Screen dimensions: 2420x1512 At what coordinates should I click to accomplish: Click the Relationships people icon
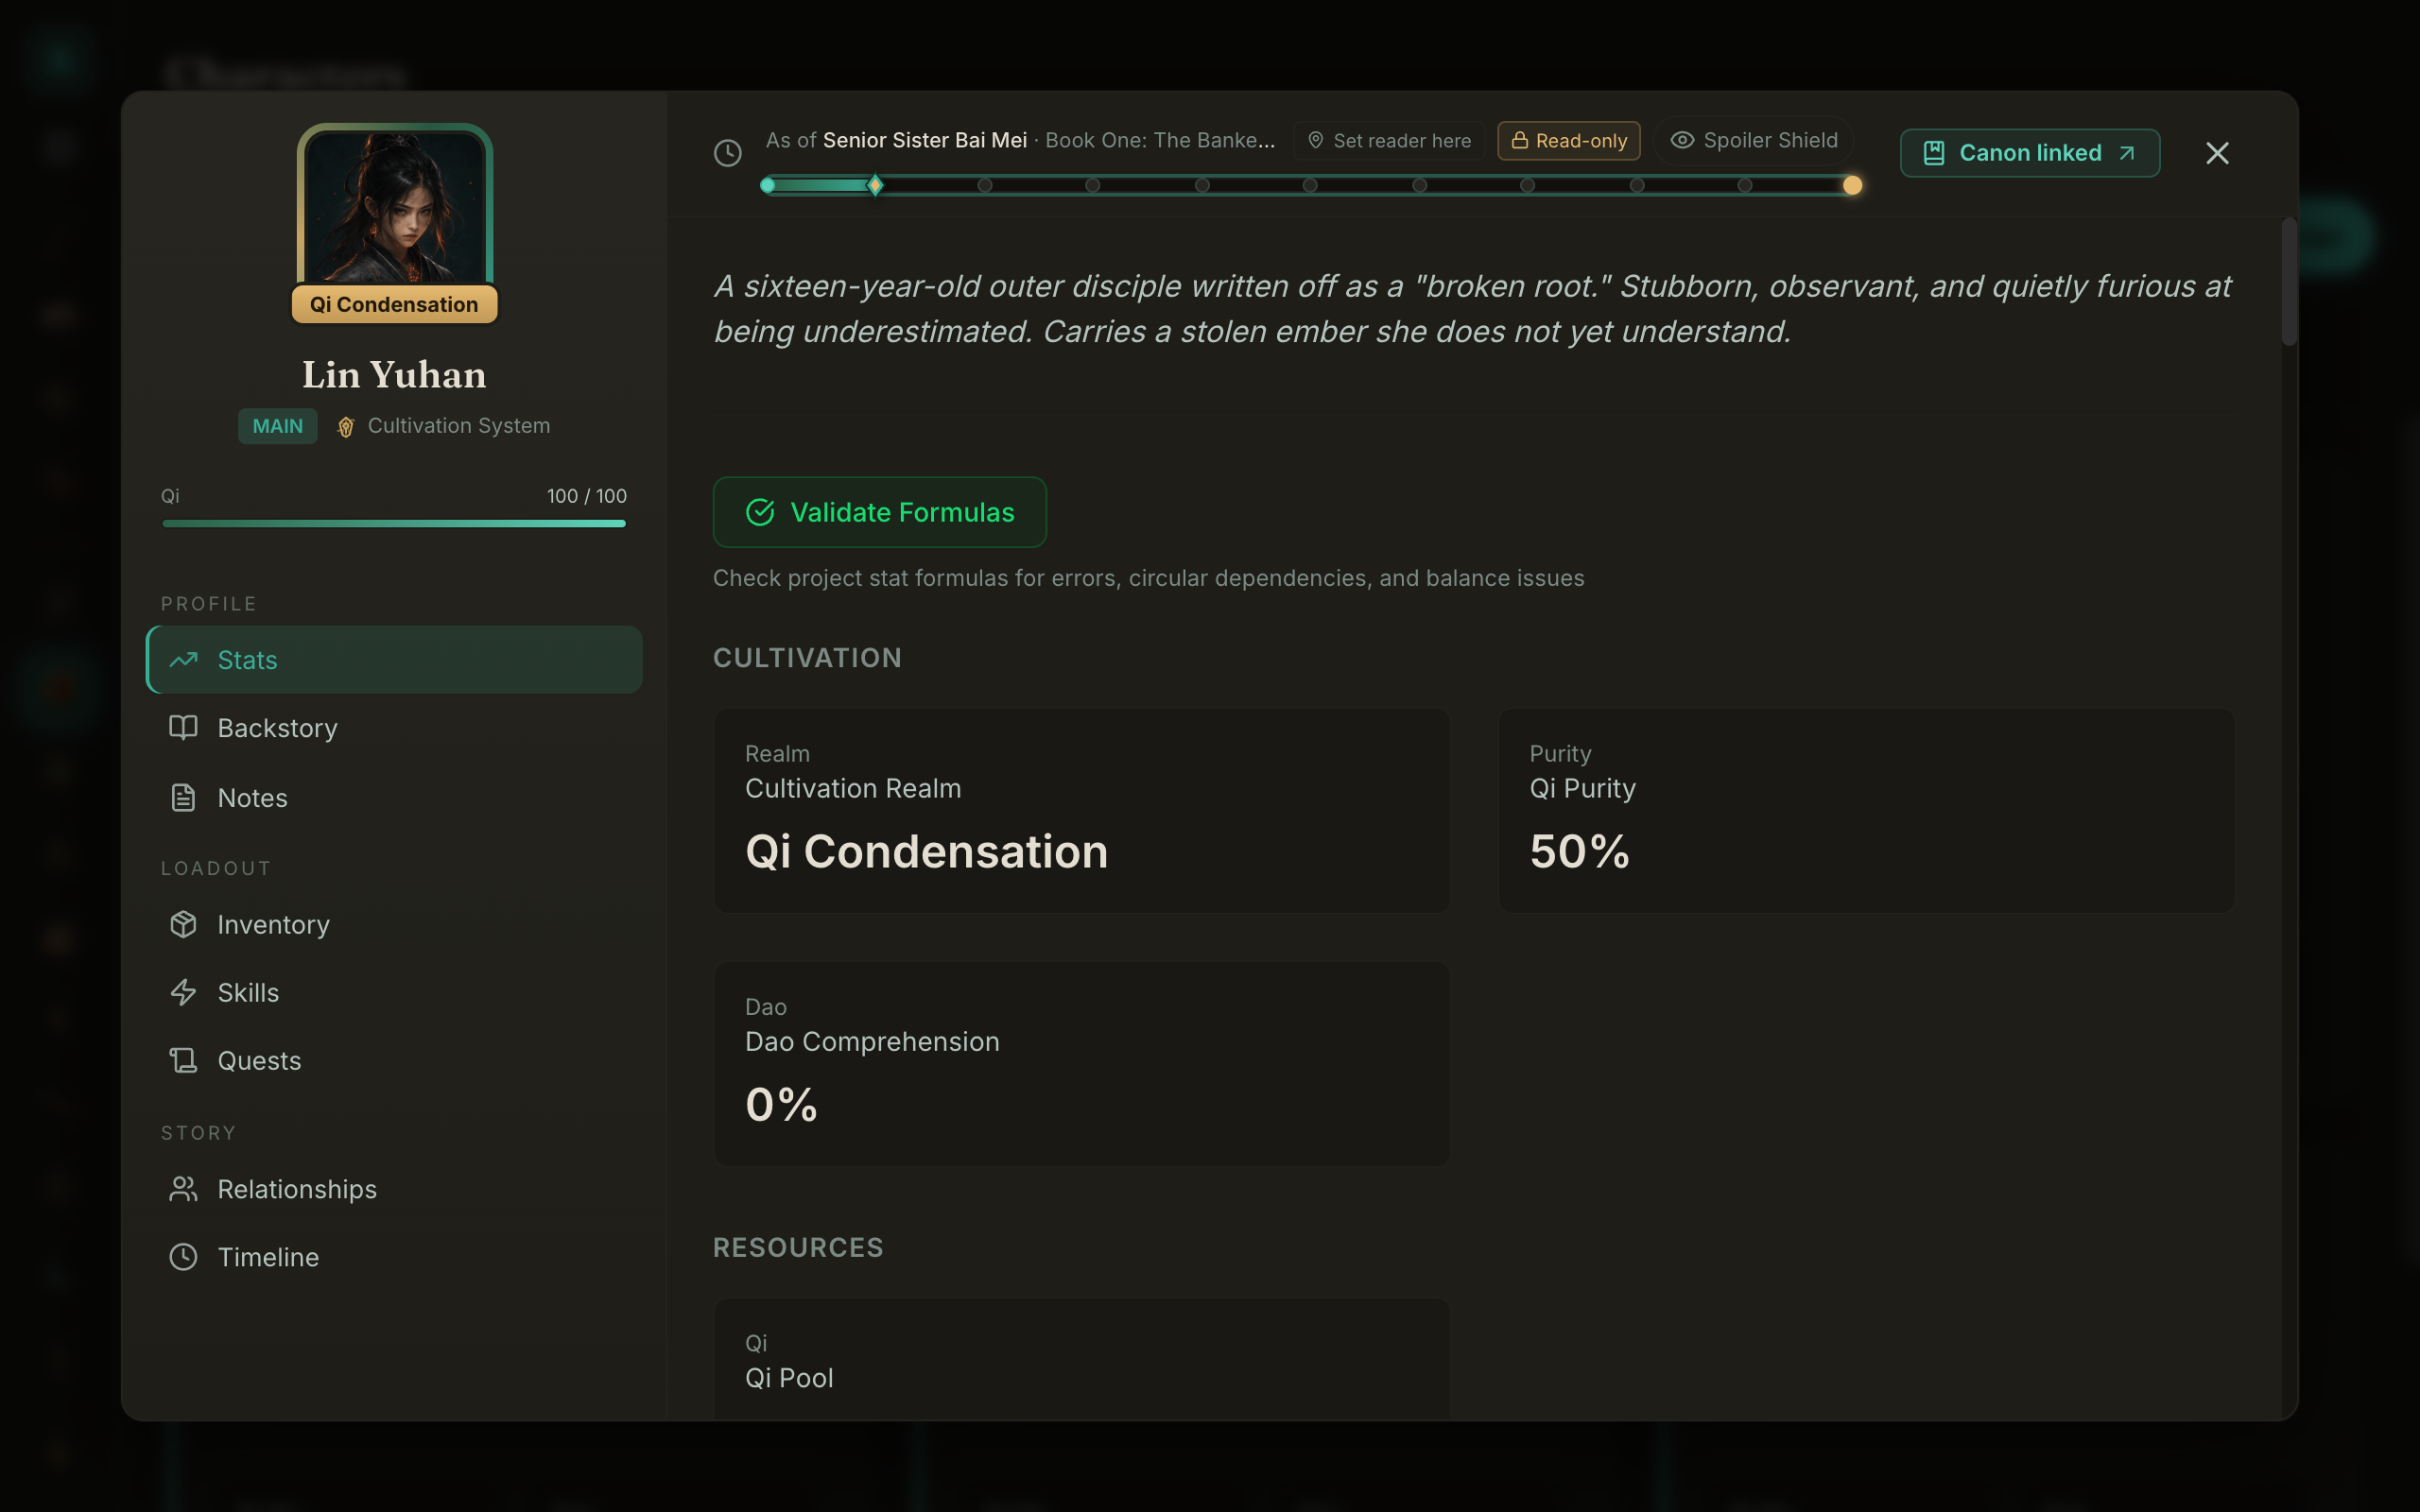[x=183, y=1189]
